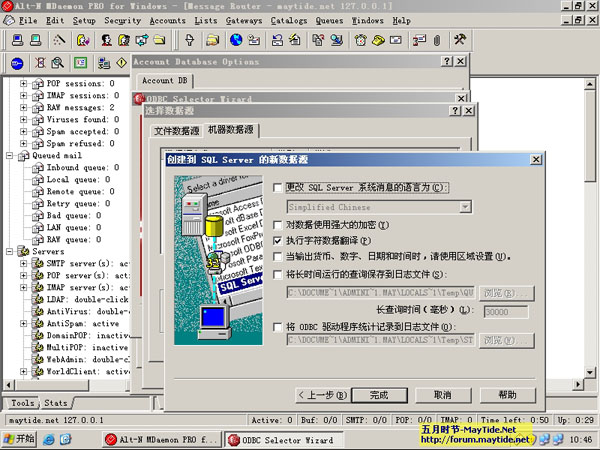This screenshot has height=450, width=600.
Task: Click the wrench and hammer tools icon
Action: (461, 41)
